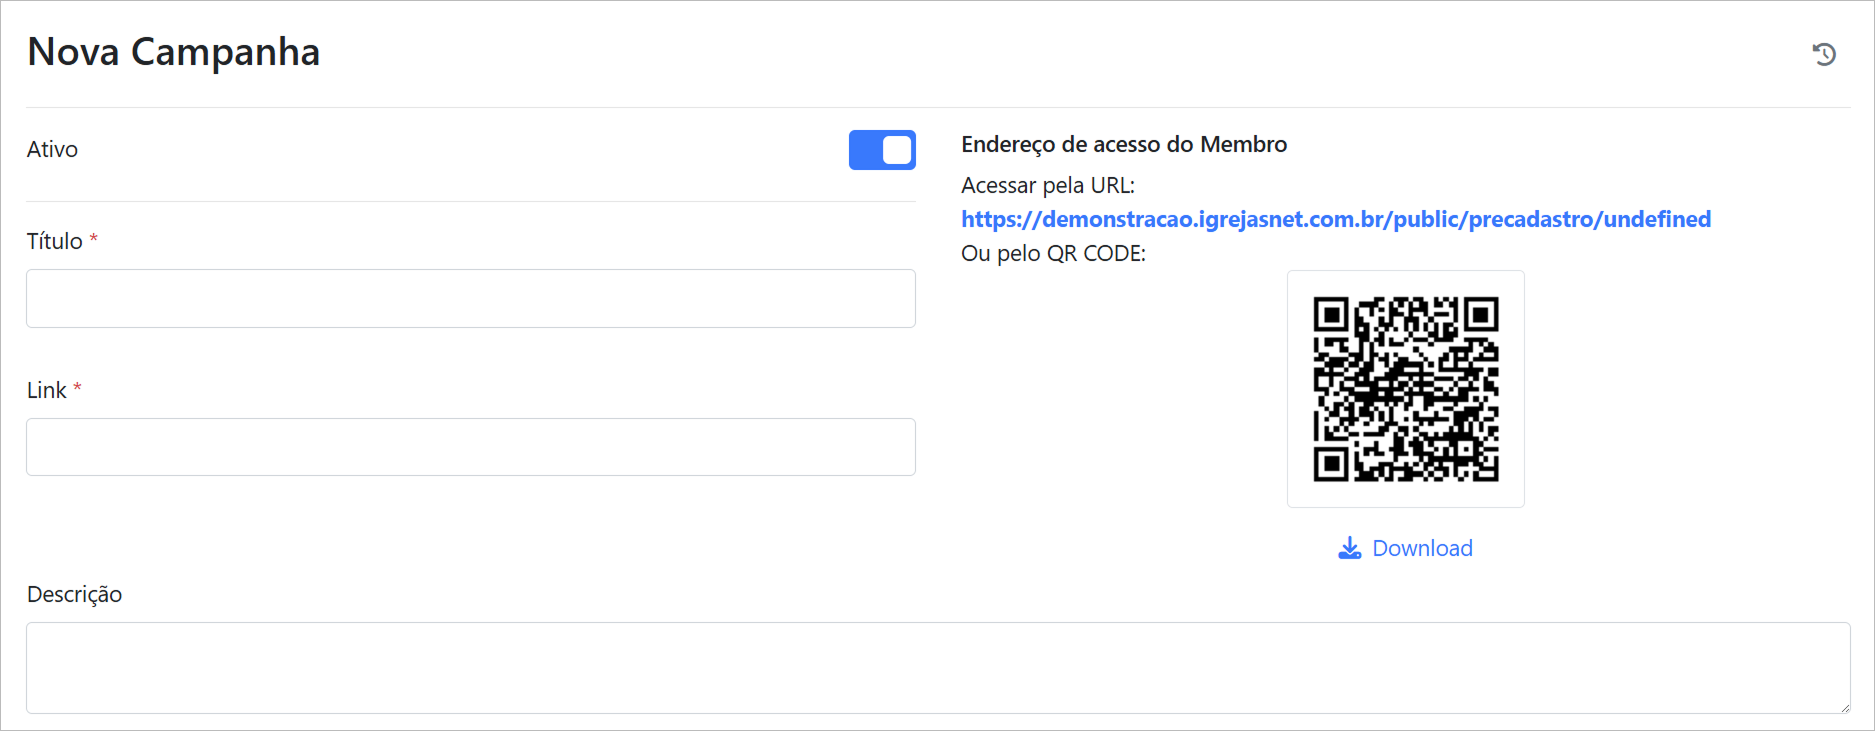Click the QR code image
Screen dimensions: 1875x731
(x=1405, y=389)
